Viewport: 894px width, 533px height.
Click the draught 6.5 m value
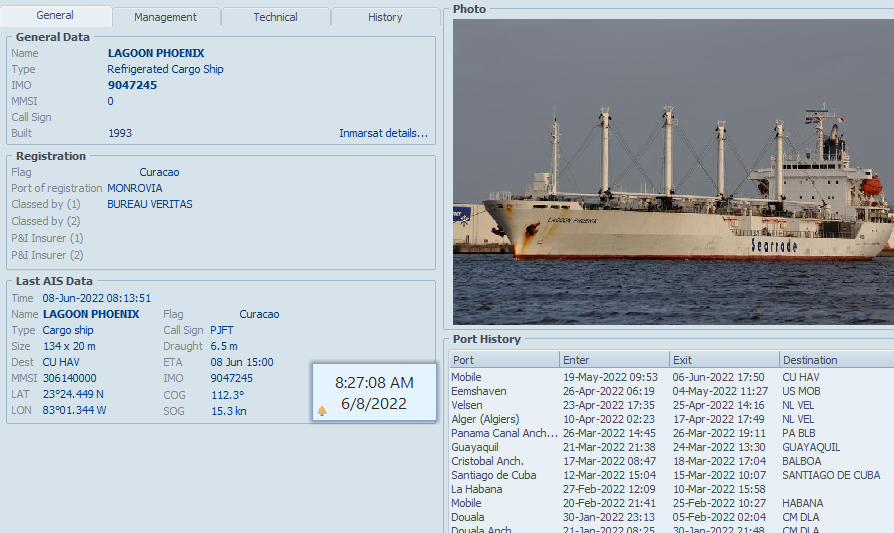[x=224, y=346]
